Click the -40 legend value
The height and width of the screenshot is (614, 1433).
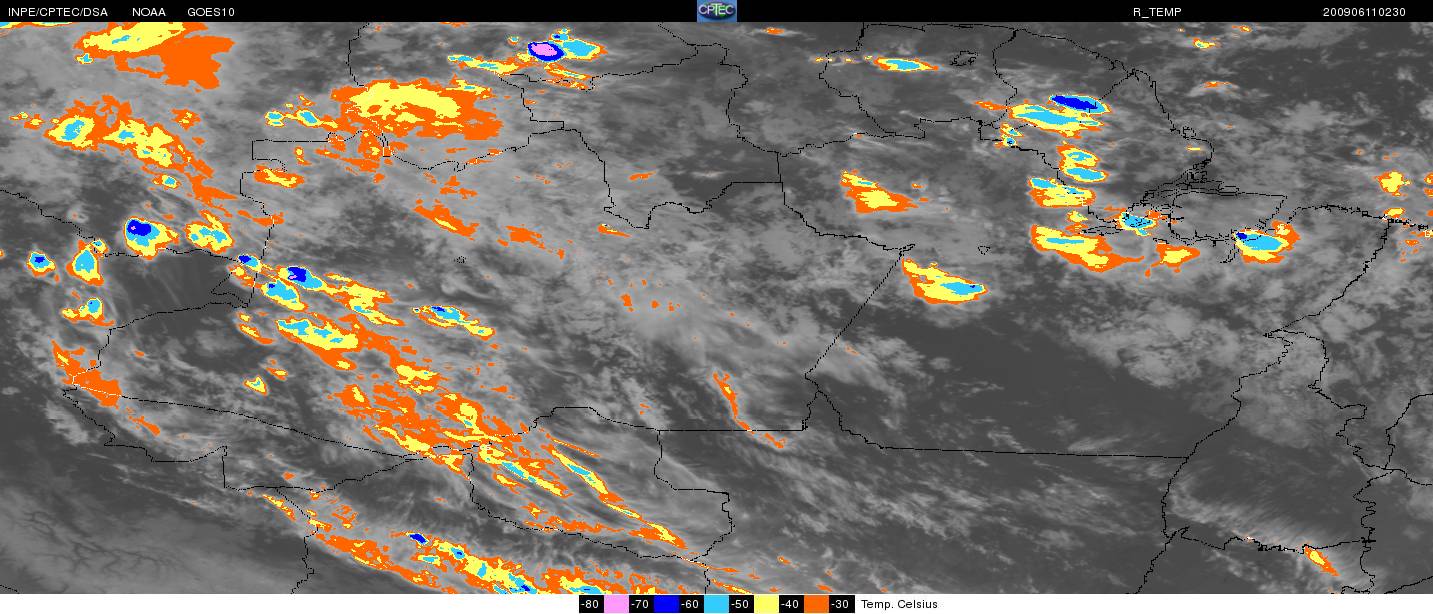[790, 604]
